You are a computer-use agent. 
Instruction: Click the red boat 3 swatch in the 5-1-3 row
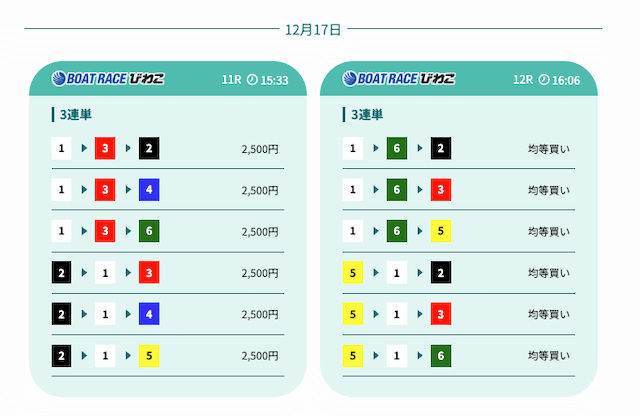[x=440, y=314]
